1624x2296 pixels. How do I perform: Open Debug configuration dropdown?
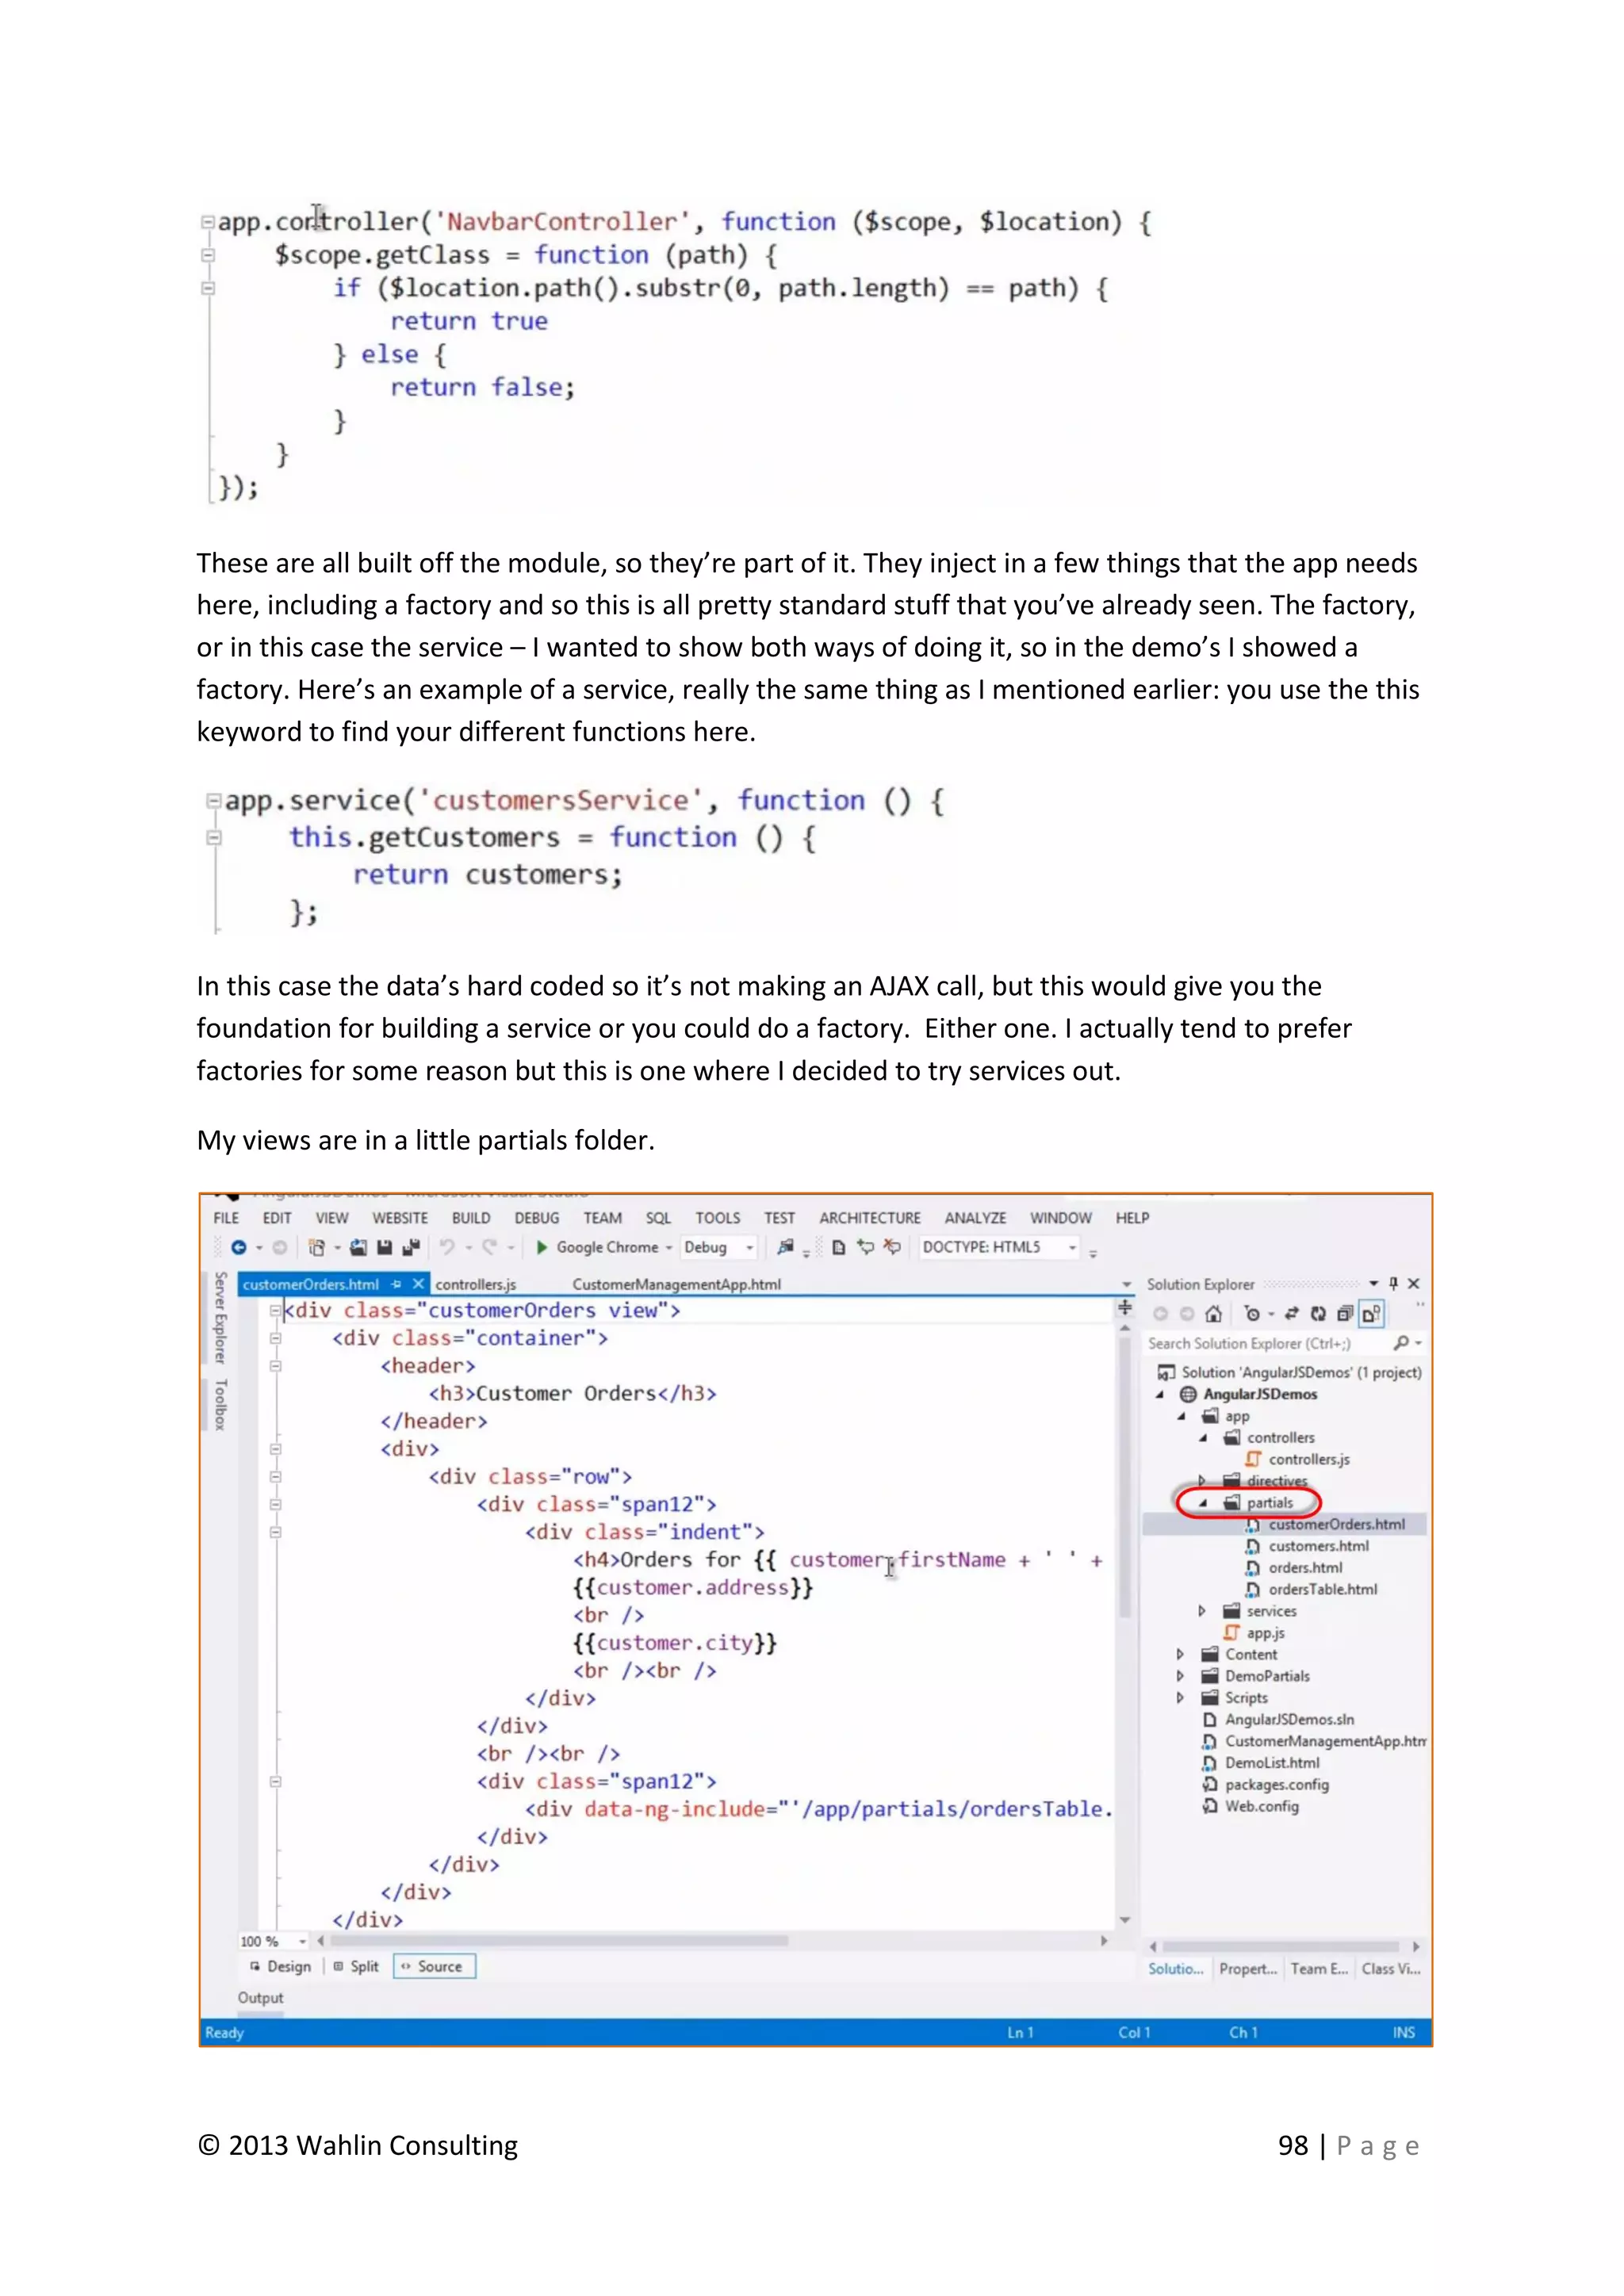click(750, 1248)
